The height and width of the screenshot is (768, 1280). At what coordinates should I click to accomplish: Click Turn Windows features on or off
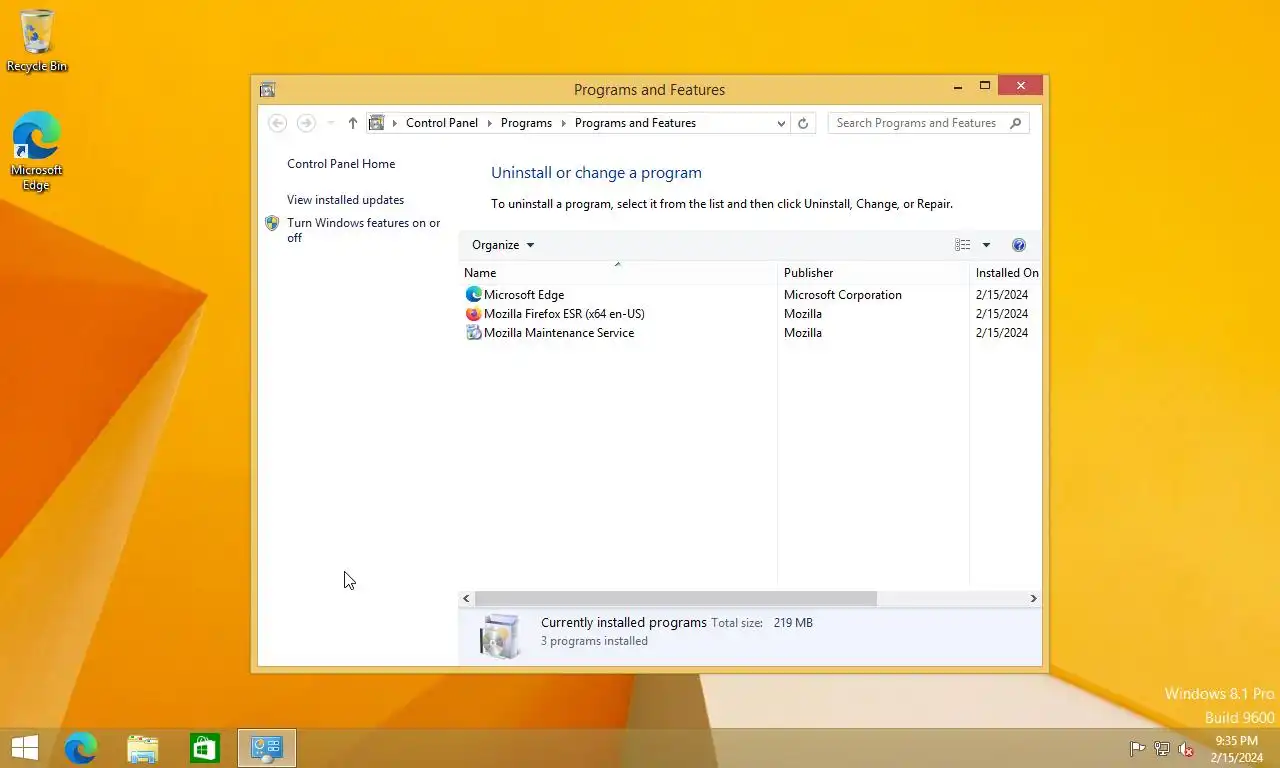363,230
